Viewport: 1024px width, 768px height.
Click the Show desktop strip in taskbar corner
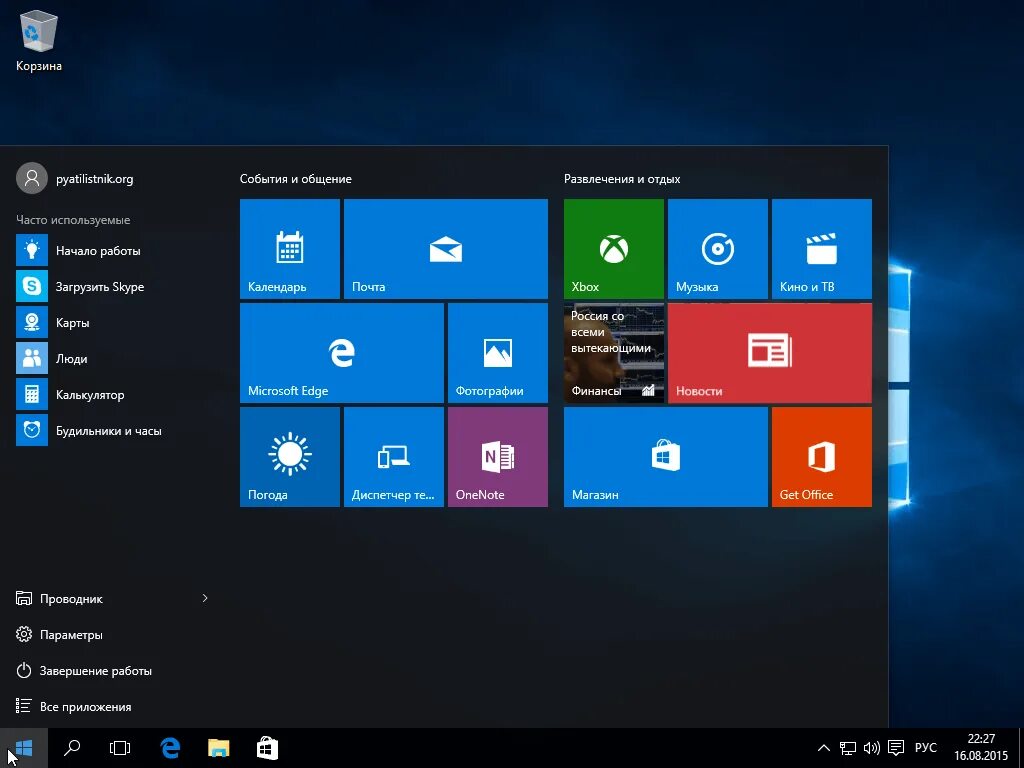tap(1021, 748)
